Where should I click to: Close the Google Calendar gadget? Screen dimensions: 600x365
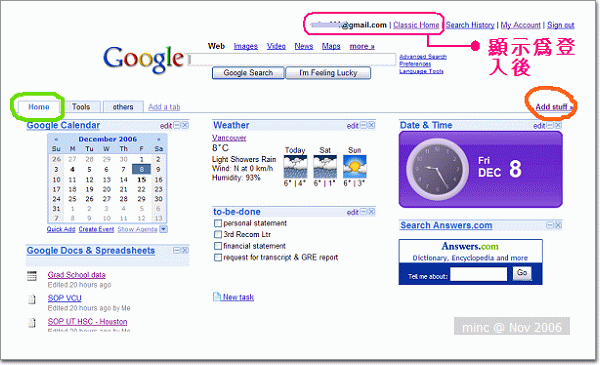(185, 125)
